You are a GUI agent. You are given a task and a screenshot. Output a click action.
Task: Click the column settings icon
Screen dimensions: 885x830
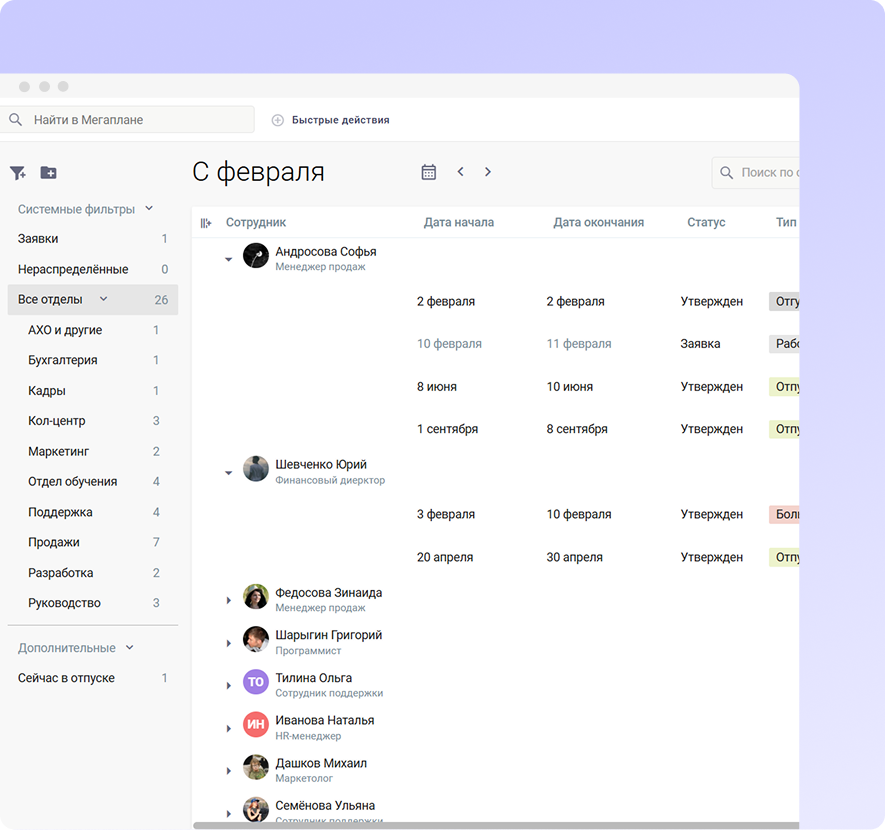click(x=206, y=223)
